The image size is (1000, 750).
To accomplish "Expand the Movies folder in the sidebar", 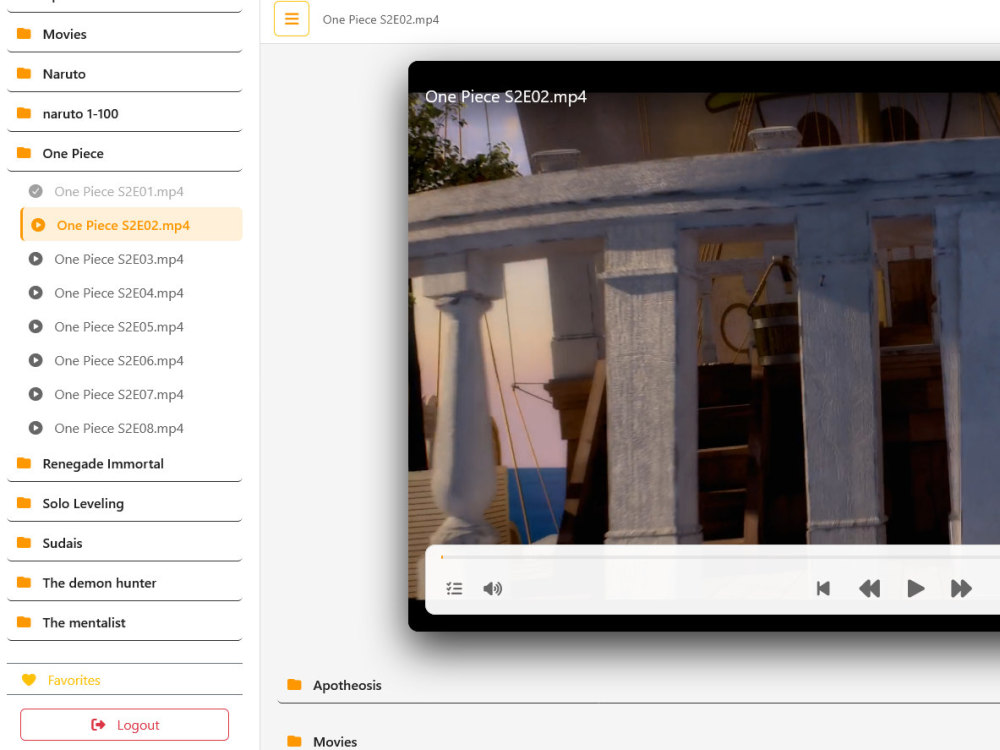I will 124,34.
